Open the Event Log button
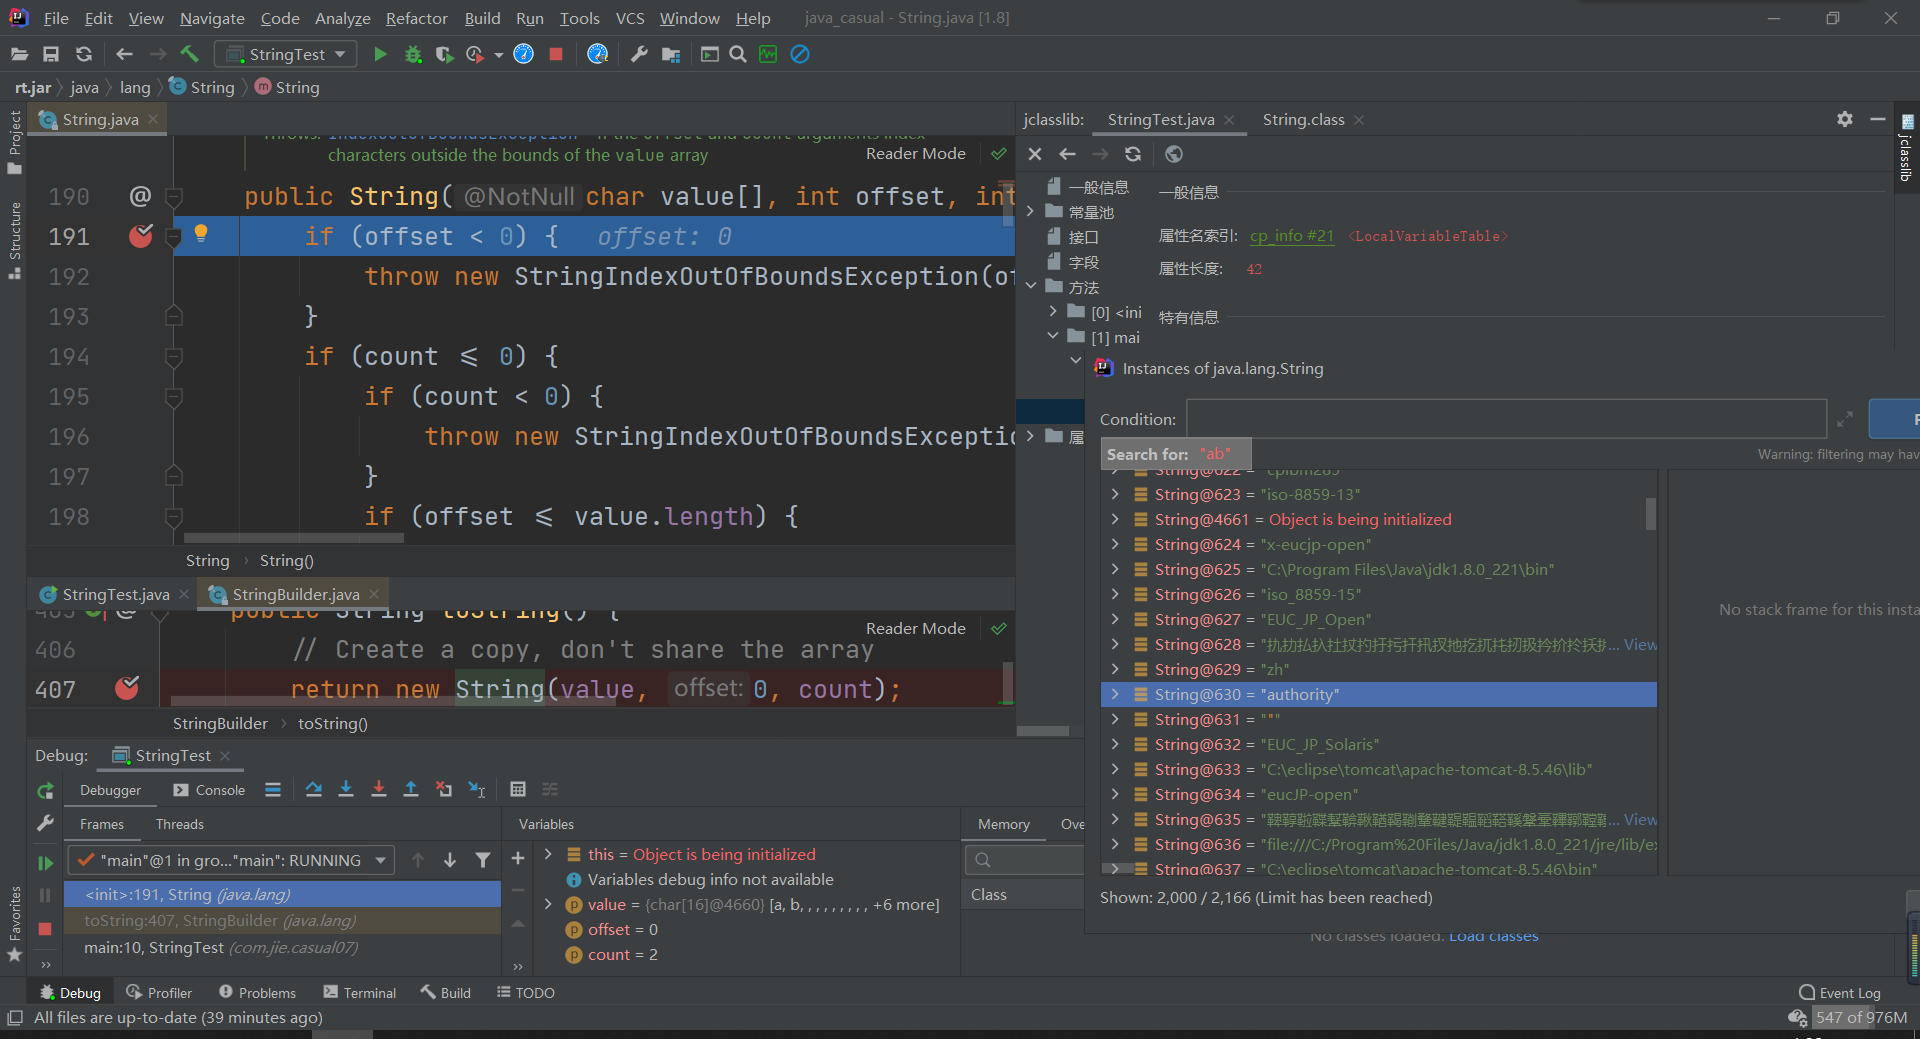The height and width of the screenshot is (1039, 1920). [1840, 993]
